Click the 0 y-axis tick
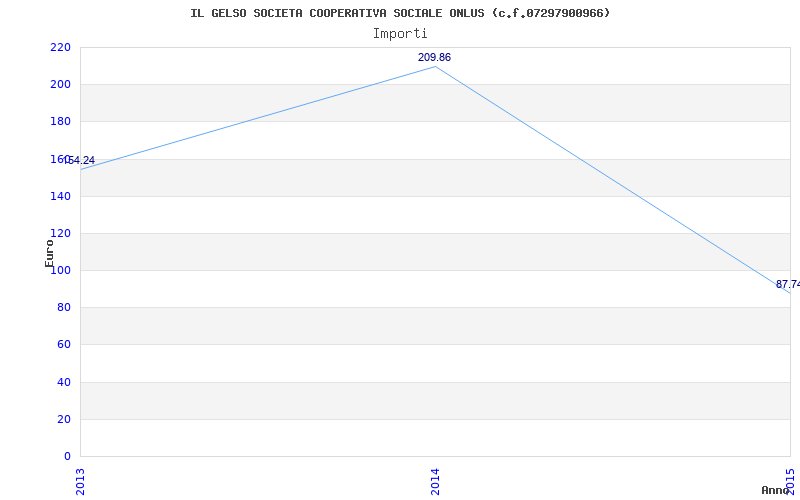Viewport: 800px width, 500px height. [x=67, y=456]
